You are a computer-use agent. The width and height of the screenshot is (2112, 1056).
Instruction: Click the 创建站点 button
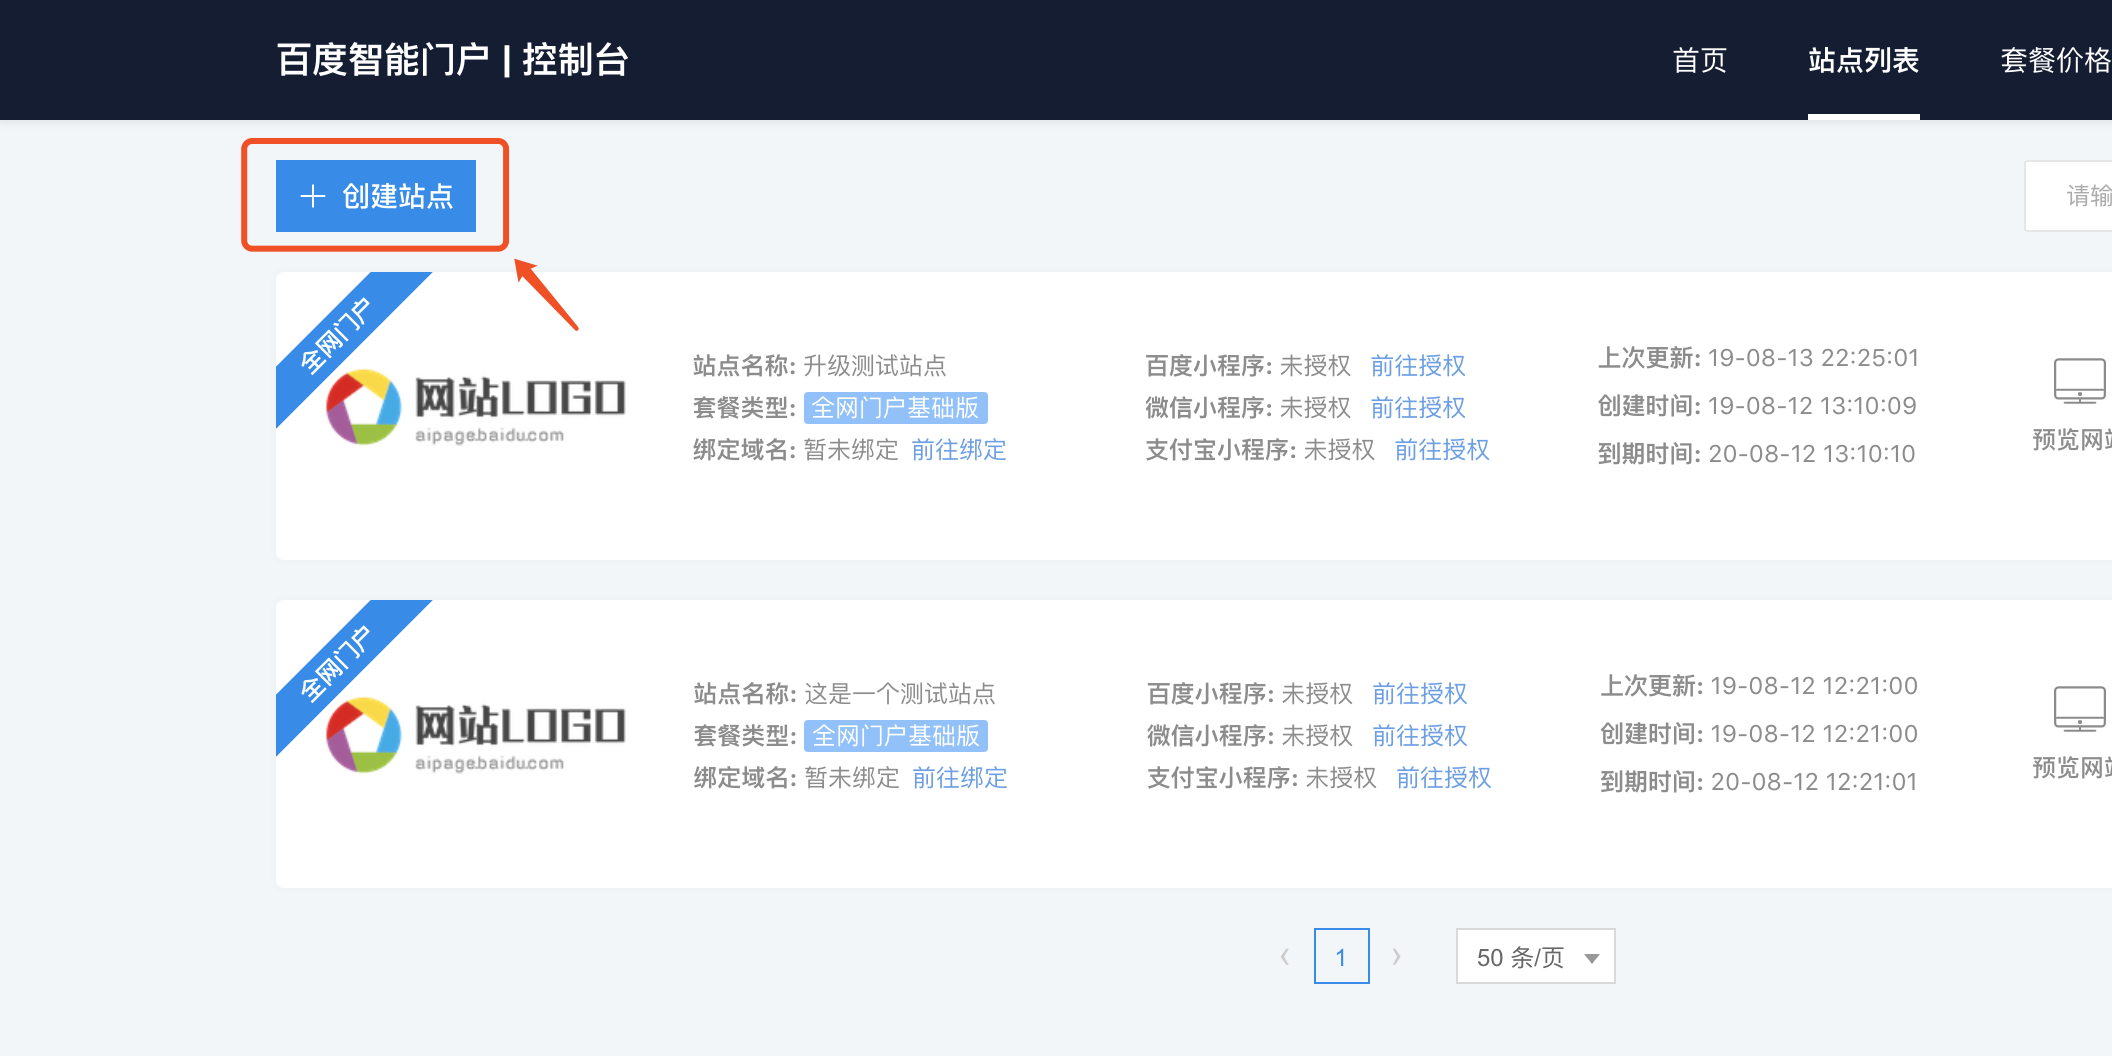[375, 196]
